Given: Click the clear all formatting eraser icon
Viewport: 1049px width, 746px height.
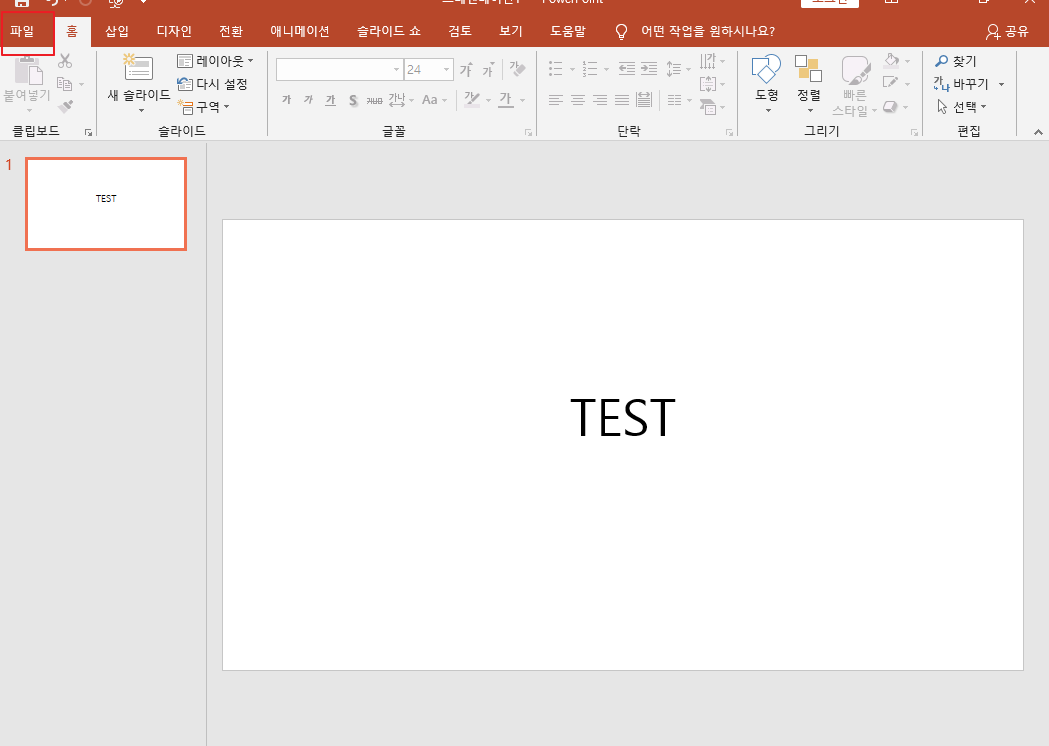Looking at the screenshot, I should [517, 68].
